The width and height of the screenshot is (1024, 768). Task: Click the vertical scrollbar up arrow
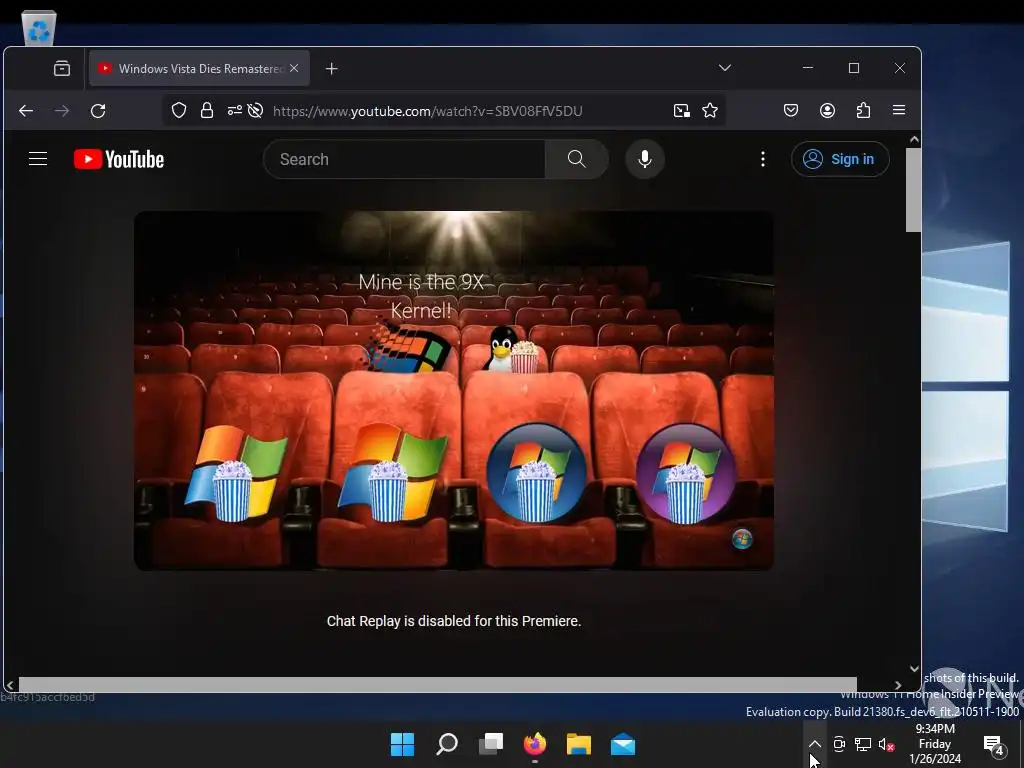[x=914, y=139]
